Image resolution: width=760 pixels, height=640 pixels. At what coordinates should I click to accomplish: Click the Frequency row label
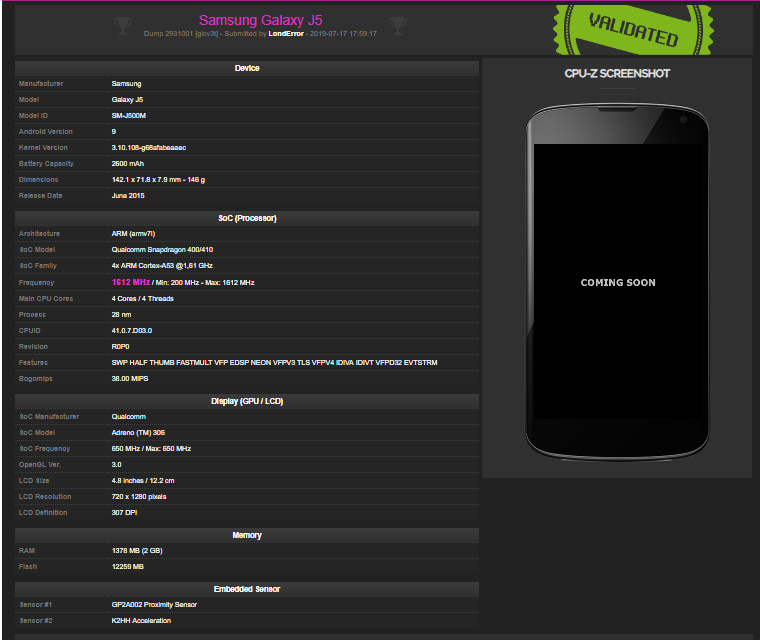click(36, 283)
